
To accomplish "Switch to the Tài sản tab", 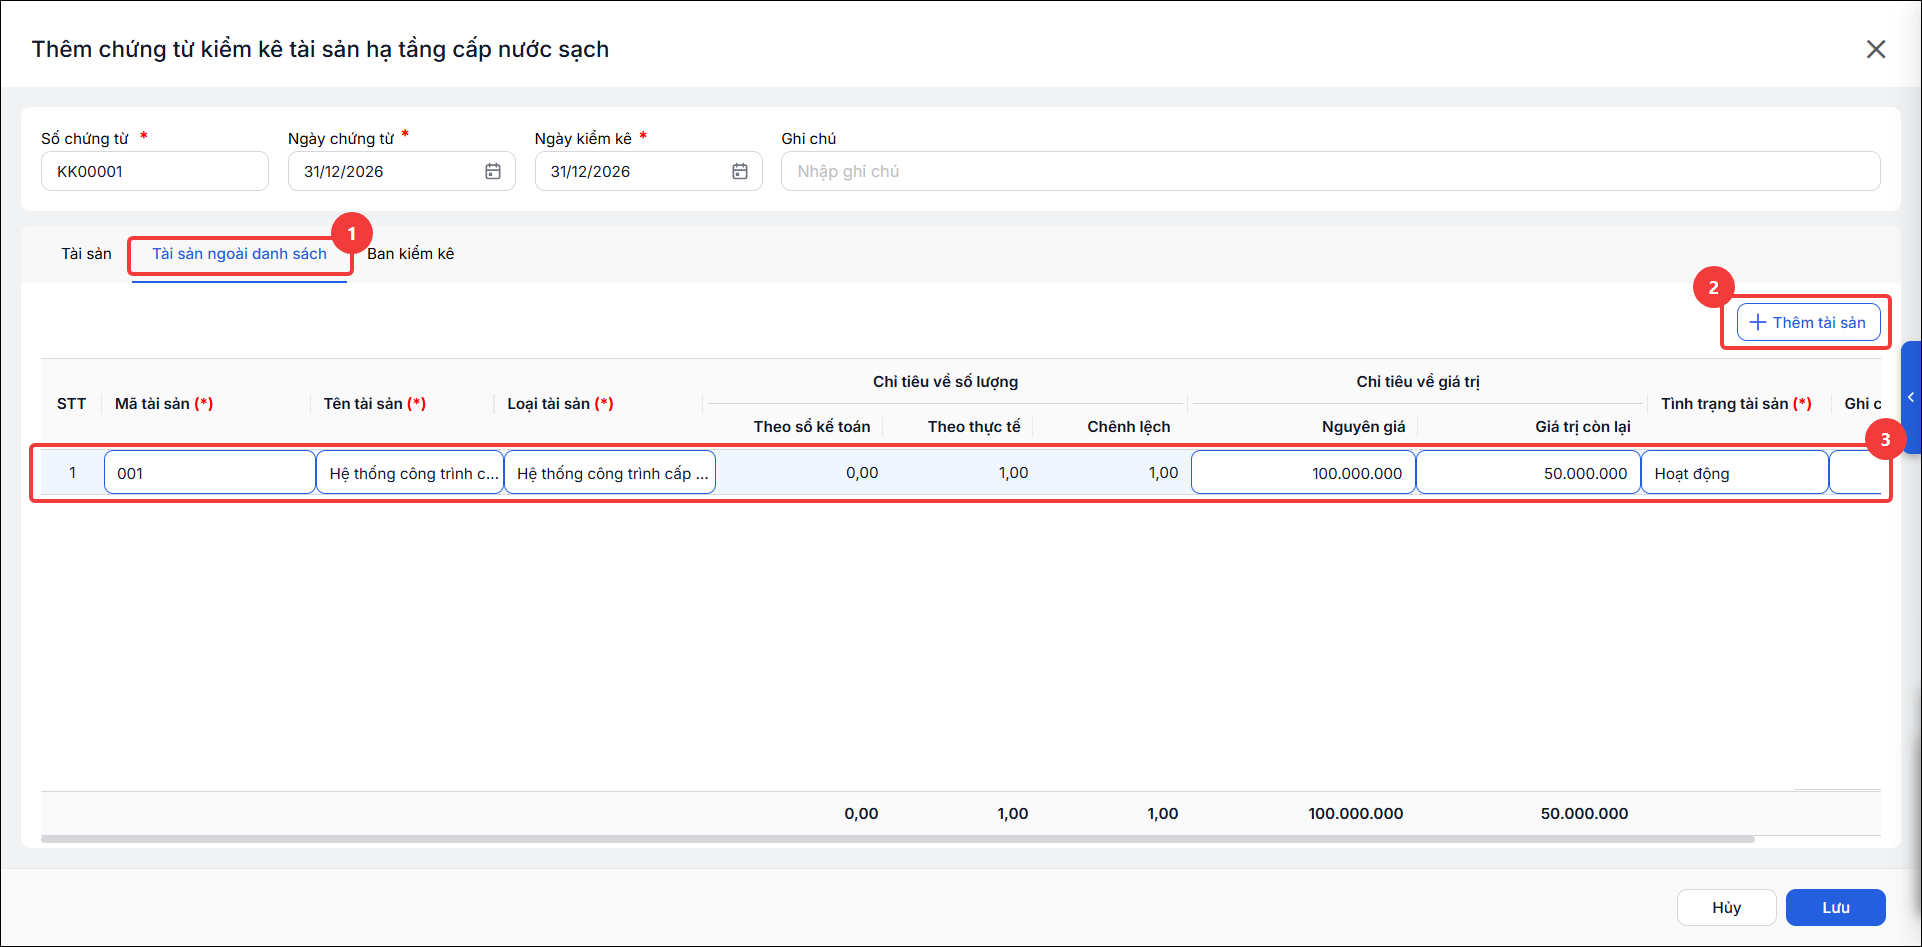I will coord(86,254).
